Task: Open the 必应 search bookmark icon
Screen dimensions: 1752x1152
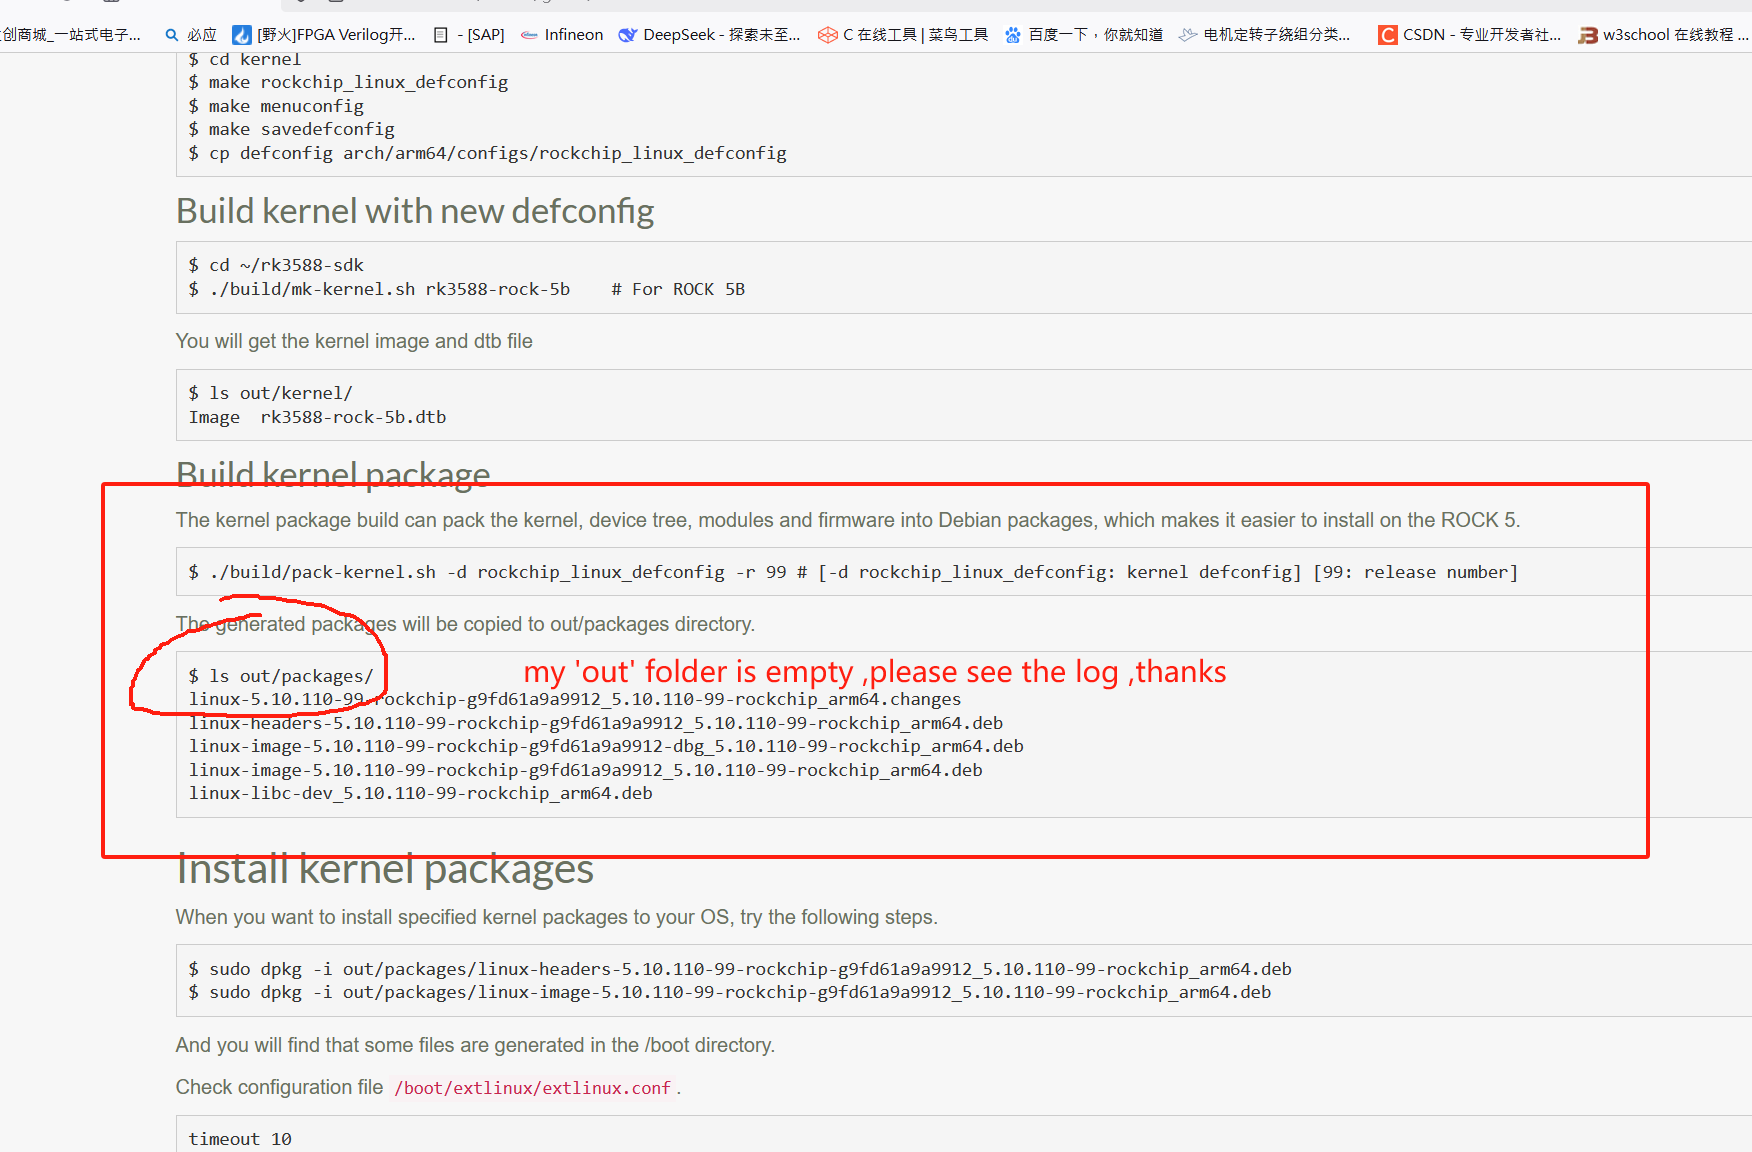Action: point(172,35)
